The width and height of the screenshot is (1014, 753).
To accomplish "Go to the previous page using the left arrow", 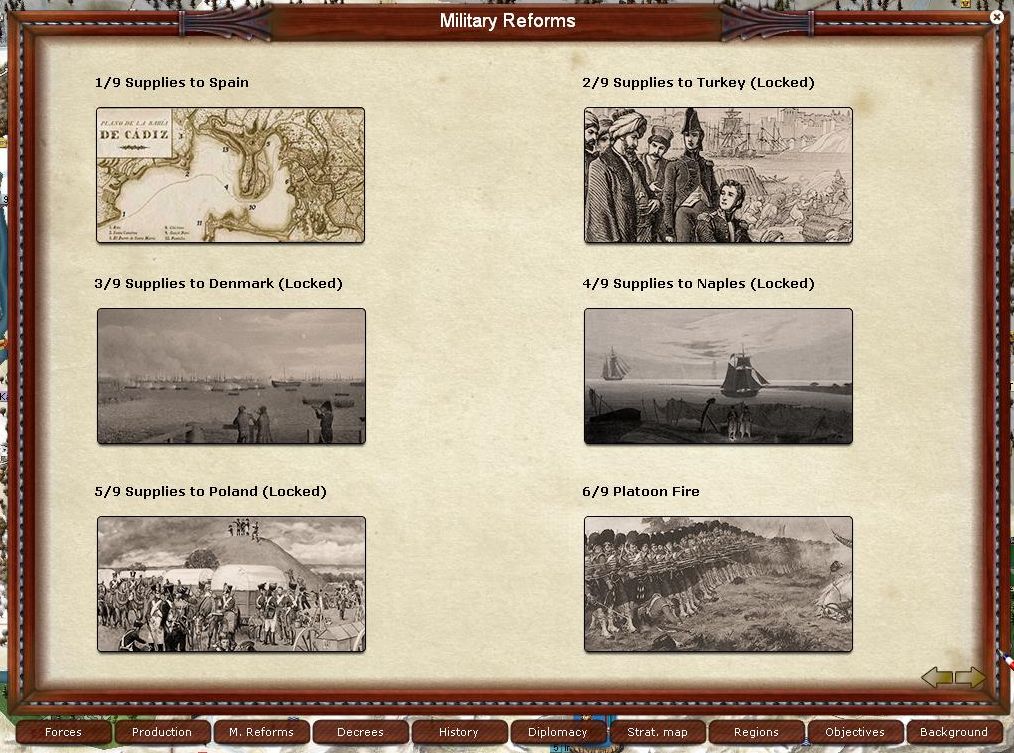I will tap(936, 678).
